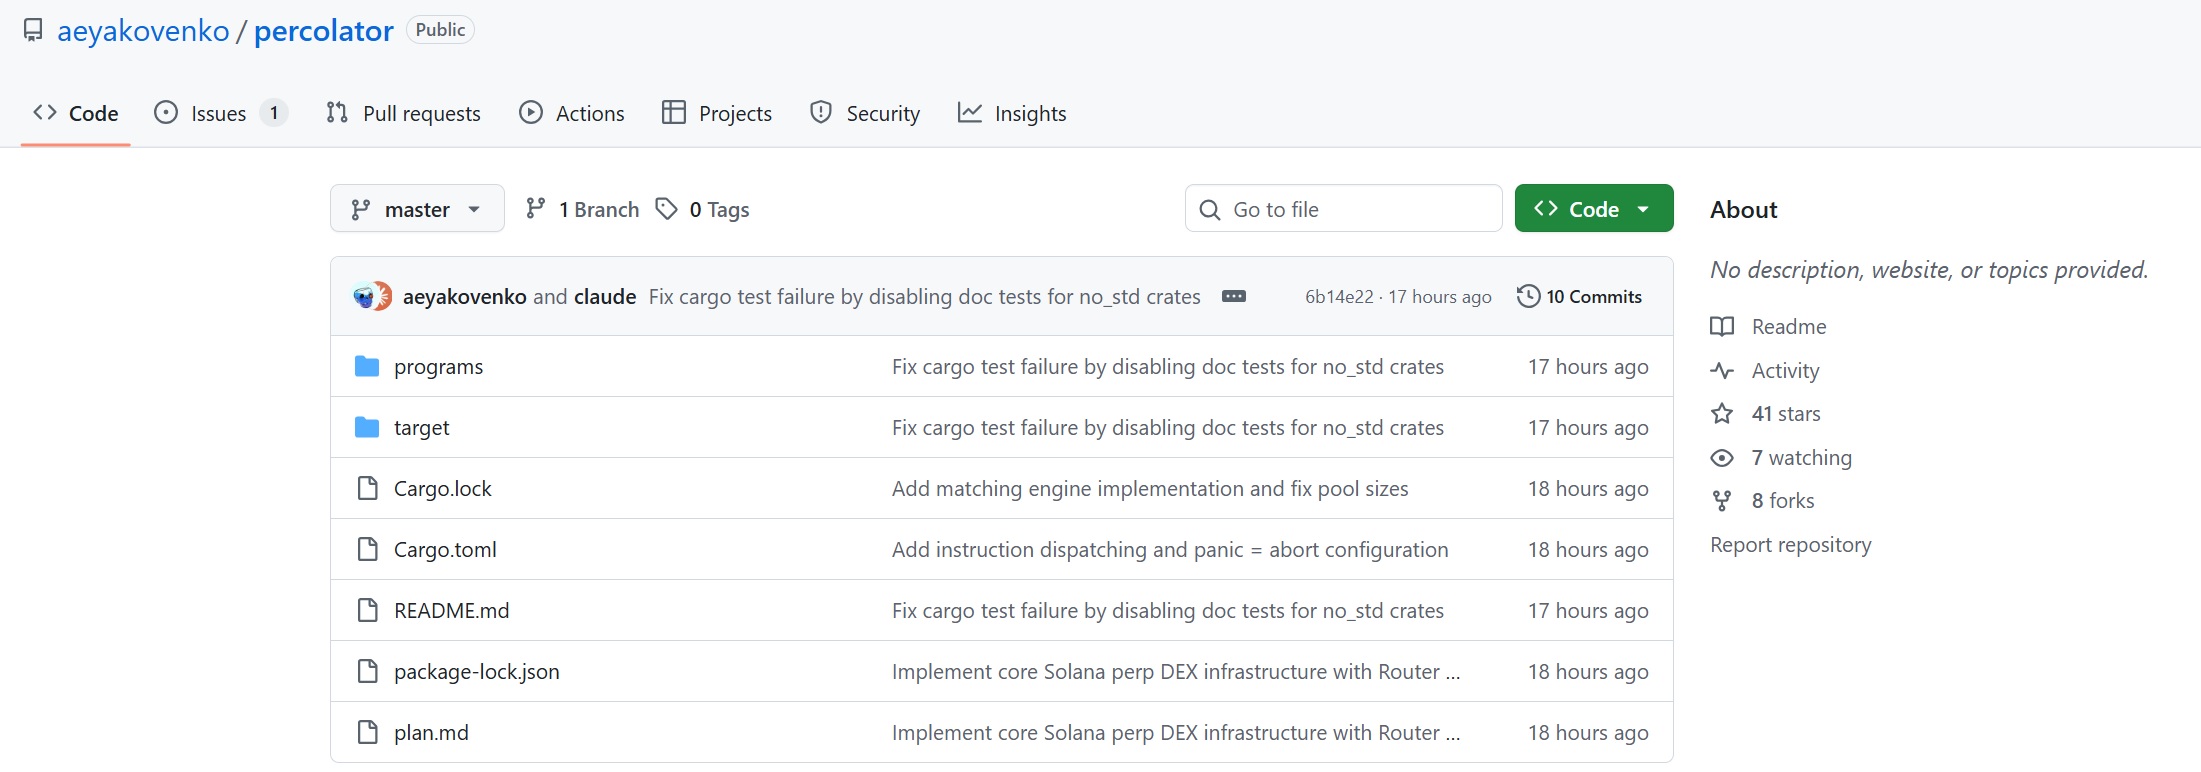Viewport: 2201px width, 772px height.
Task: Click the Report repository link
Action: (x=1790, y=545)
